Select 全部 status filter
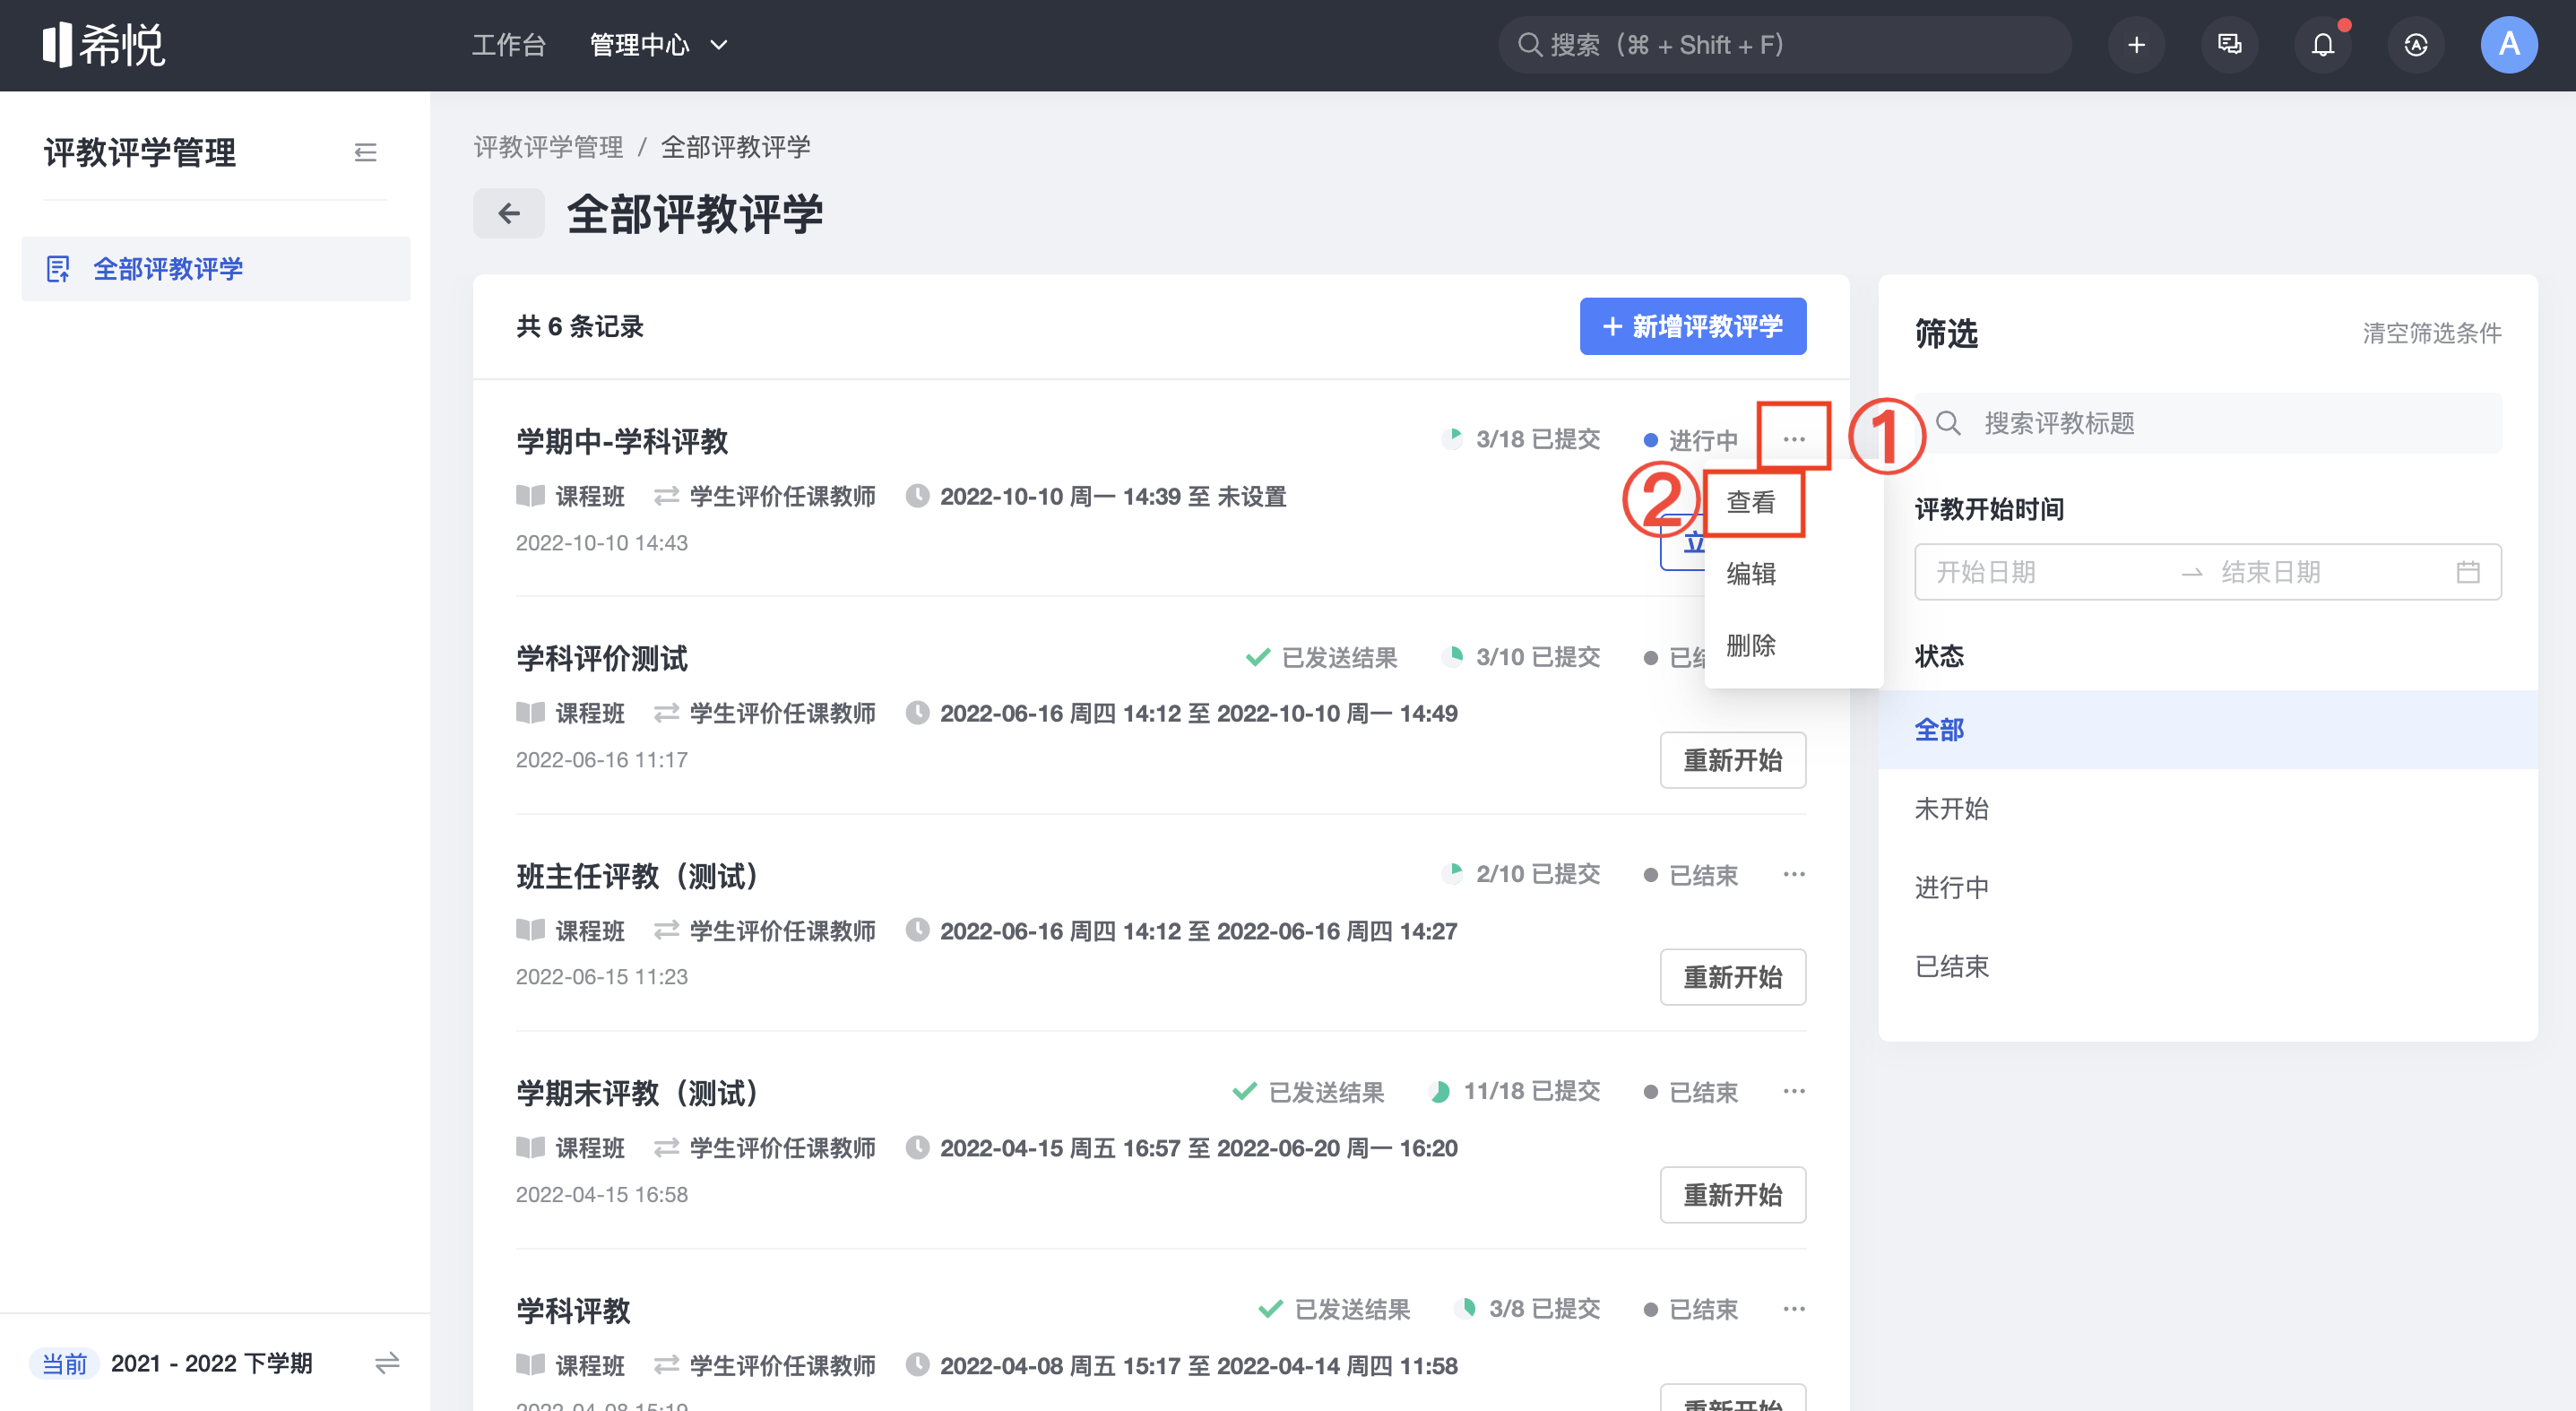 pos(2208,730)
